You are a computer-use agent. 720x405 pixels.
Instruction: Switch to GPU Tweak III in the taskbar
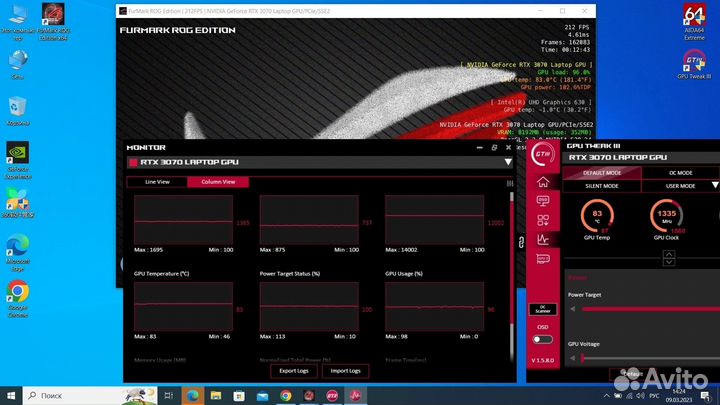pyautogui.click(x=332, y=395)
